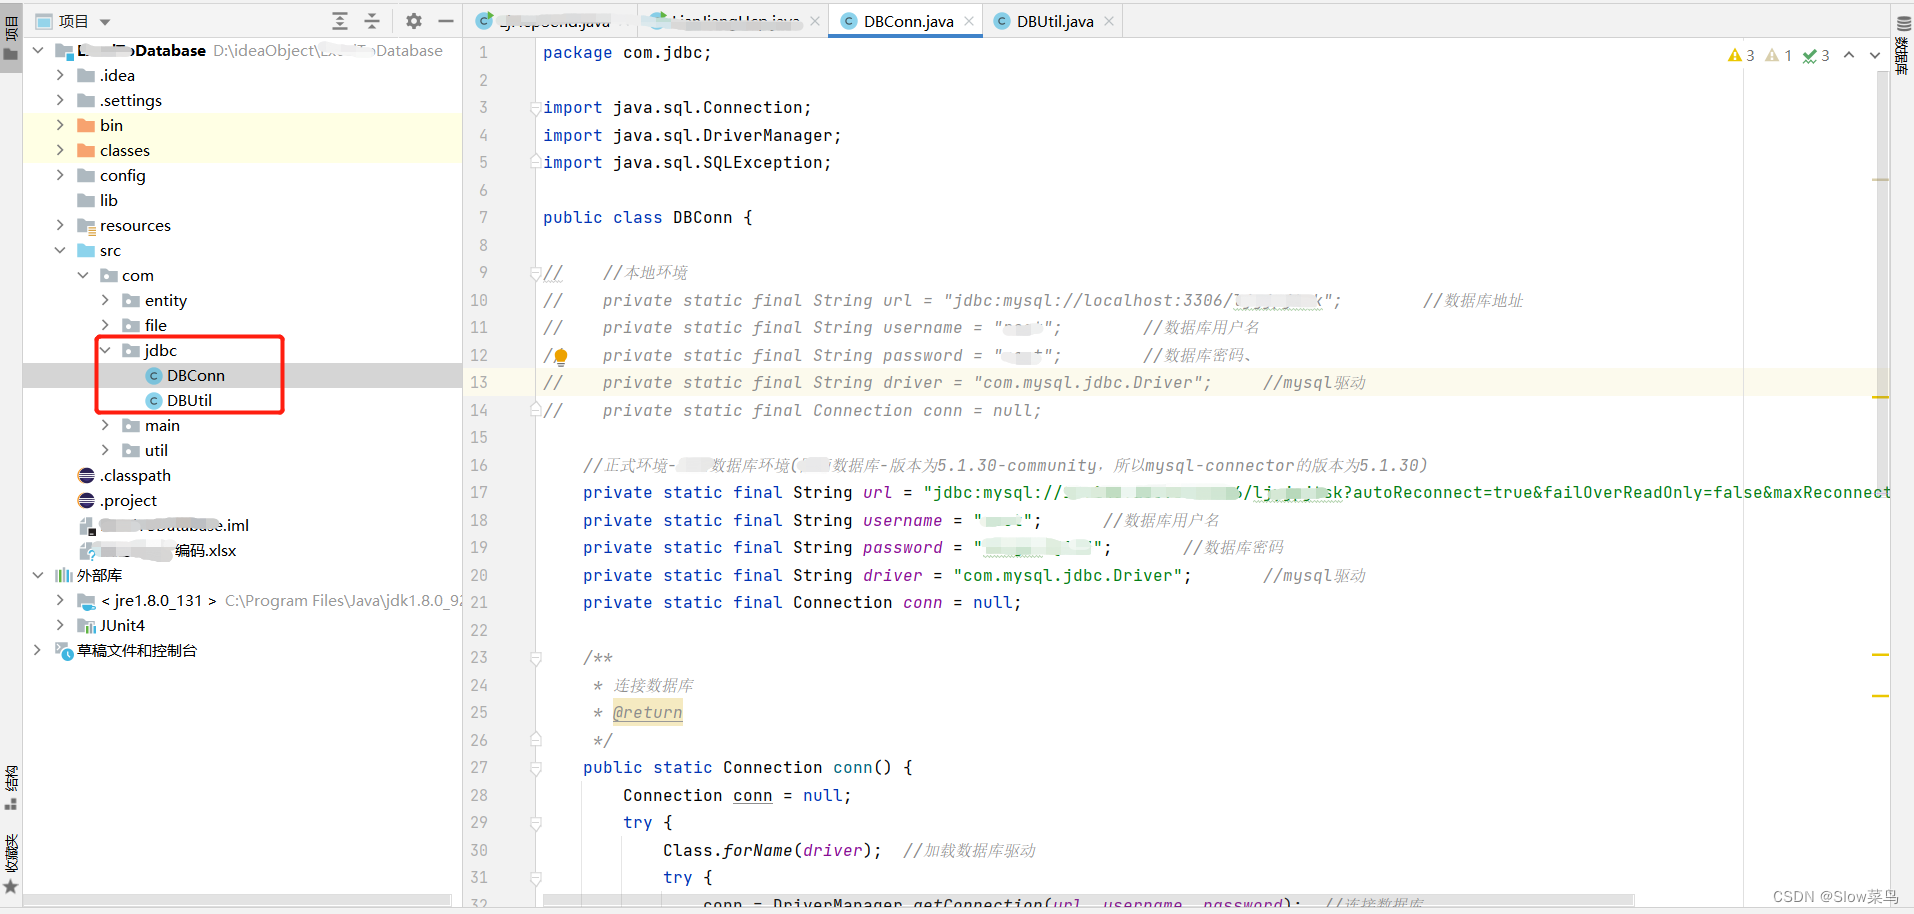Expand the 外部库 external libraries node
This screenshot has height=914, width=1914.
click(x=37, y=575)
